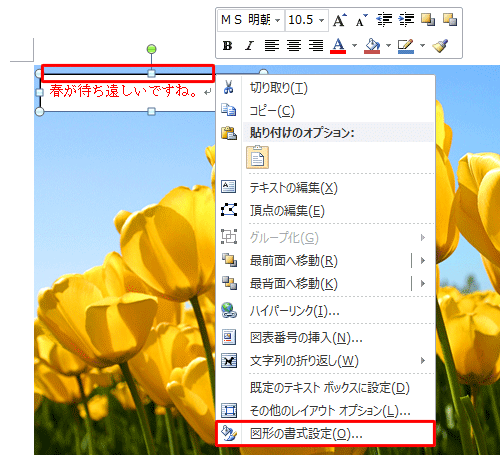Image resolution: width=500 pixels, height=455 pixels.
Task: Click the scissors cut icon
Action: click(x=229, y=87)
